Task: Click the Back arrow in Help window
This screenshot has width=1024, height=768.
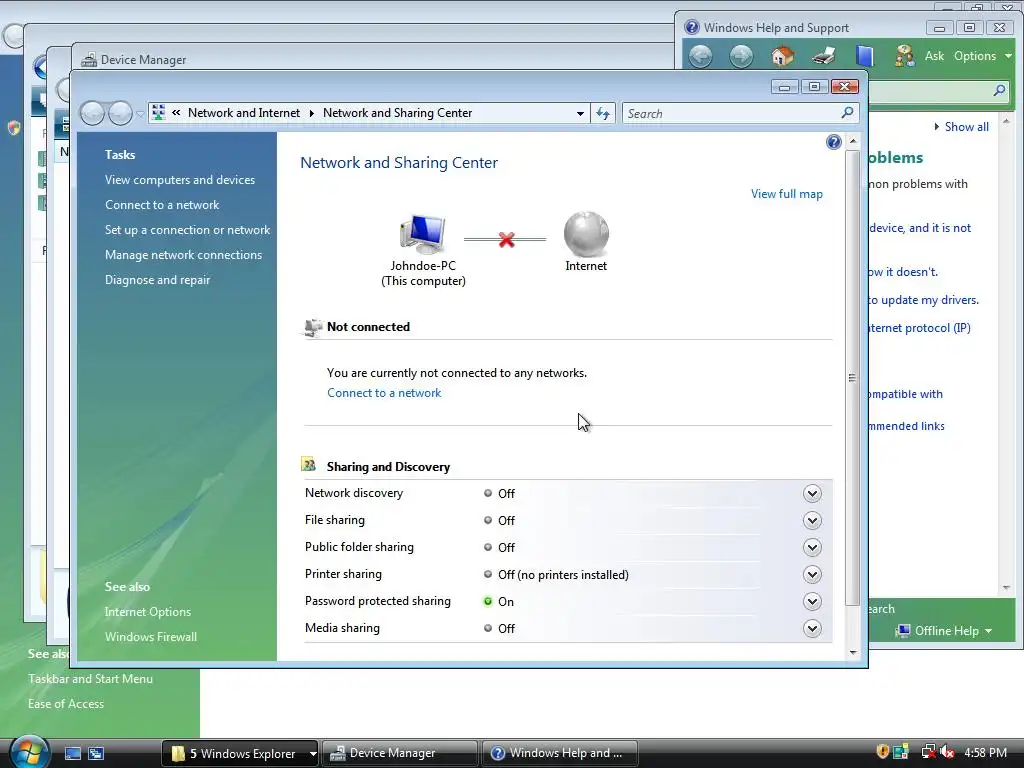Action: click(700, 56)
